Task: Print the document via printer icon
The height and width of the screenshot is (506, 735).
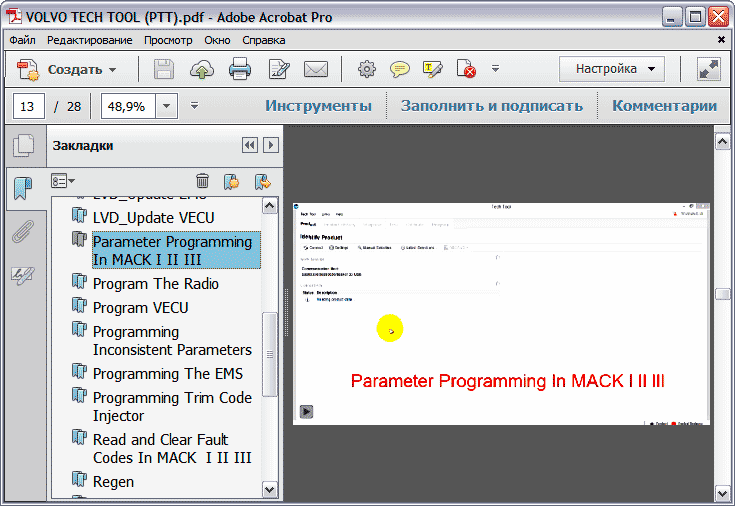Action: [x=240, y=70]
